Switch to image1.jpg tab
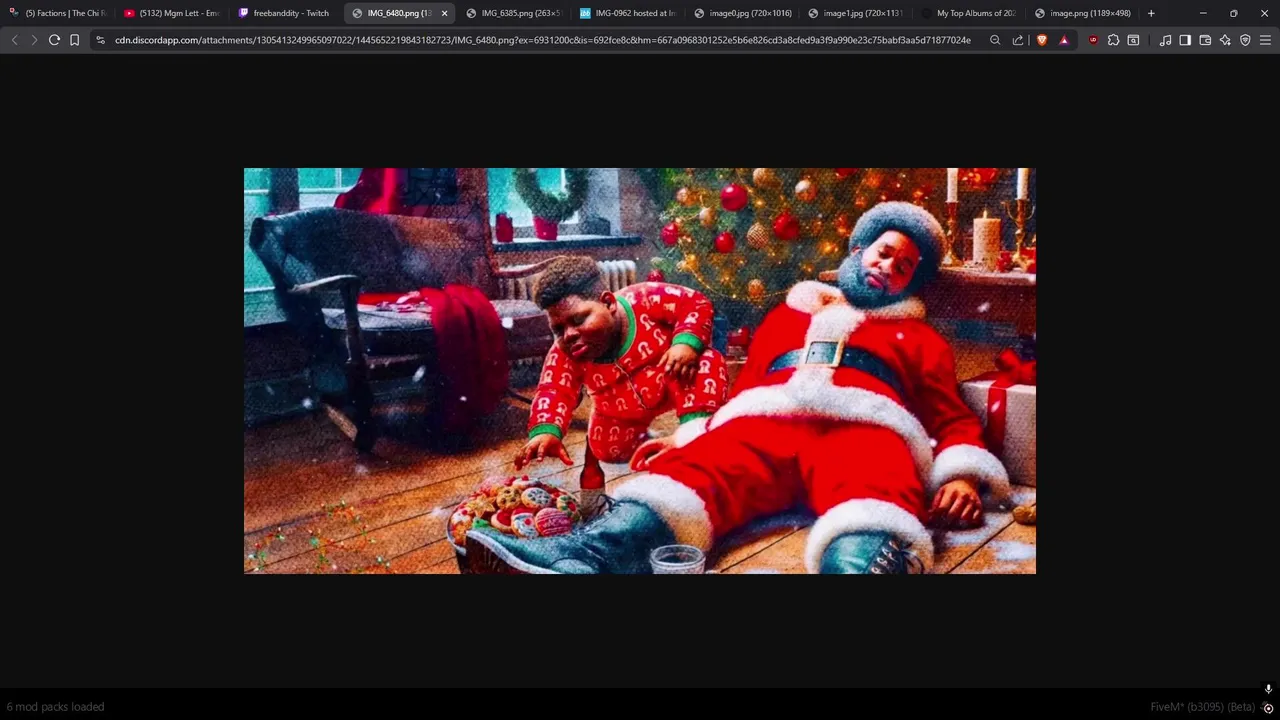Screen dimensions: 1280x720 point(856,13)
